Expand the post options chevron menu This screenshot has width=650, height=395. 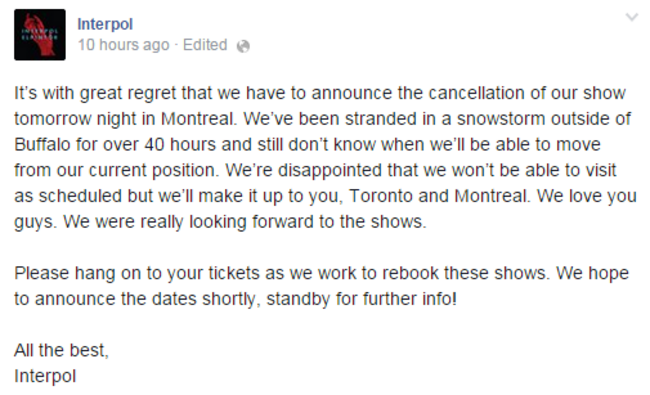click(x=632, y=17)
